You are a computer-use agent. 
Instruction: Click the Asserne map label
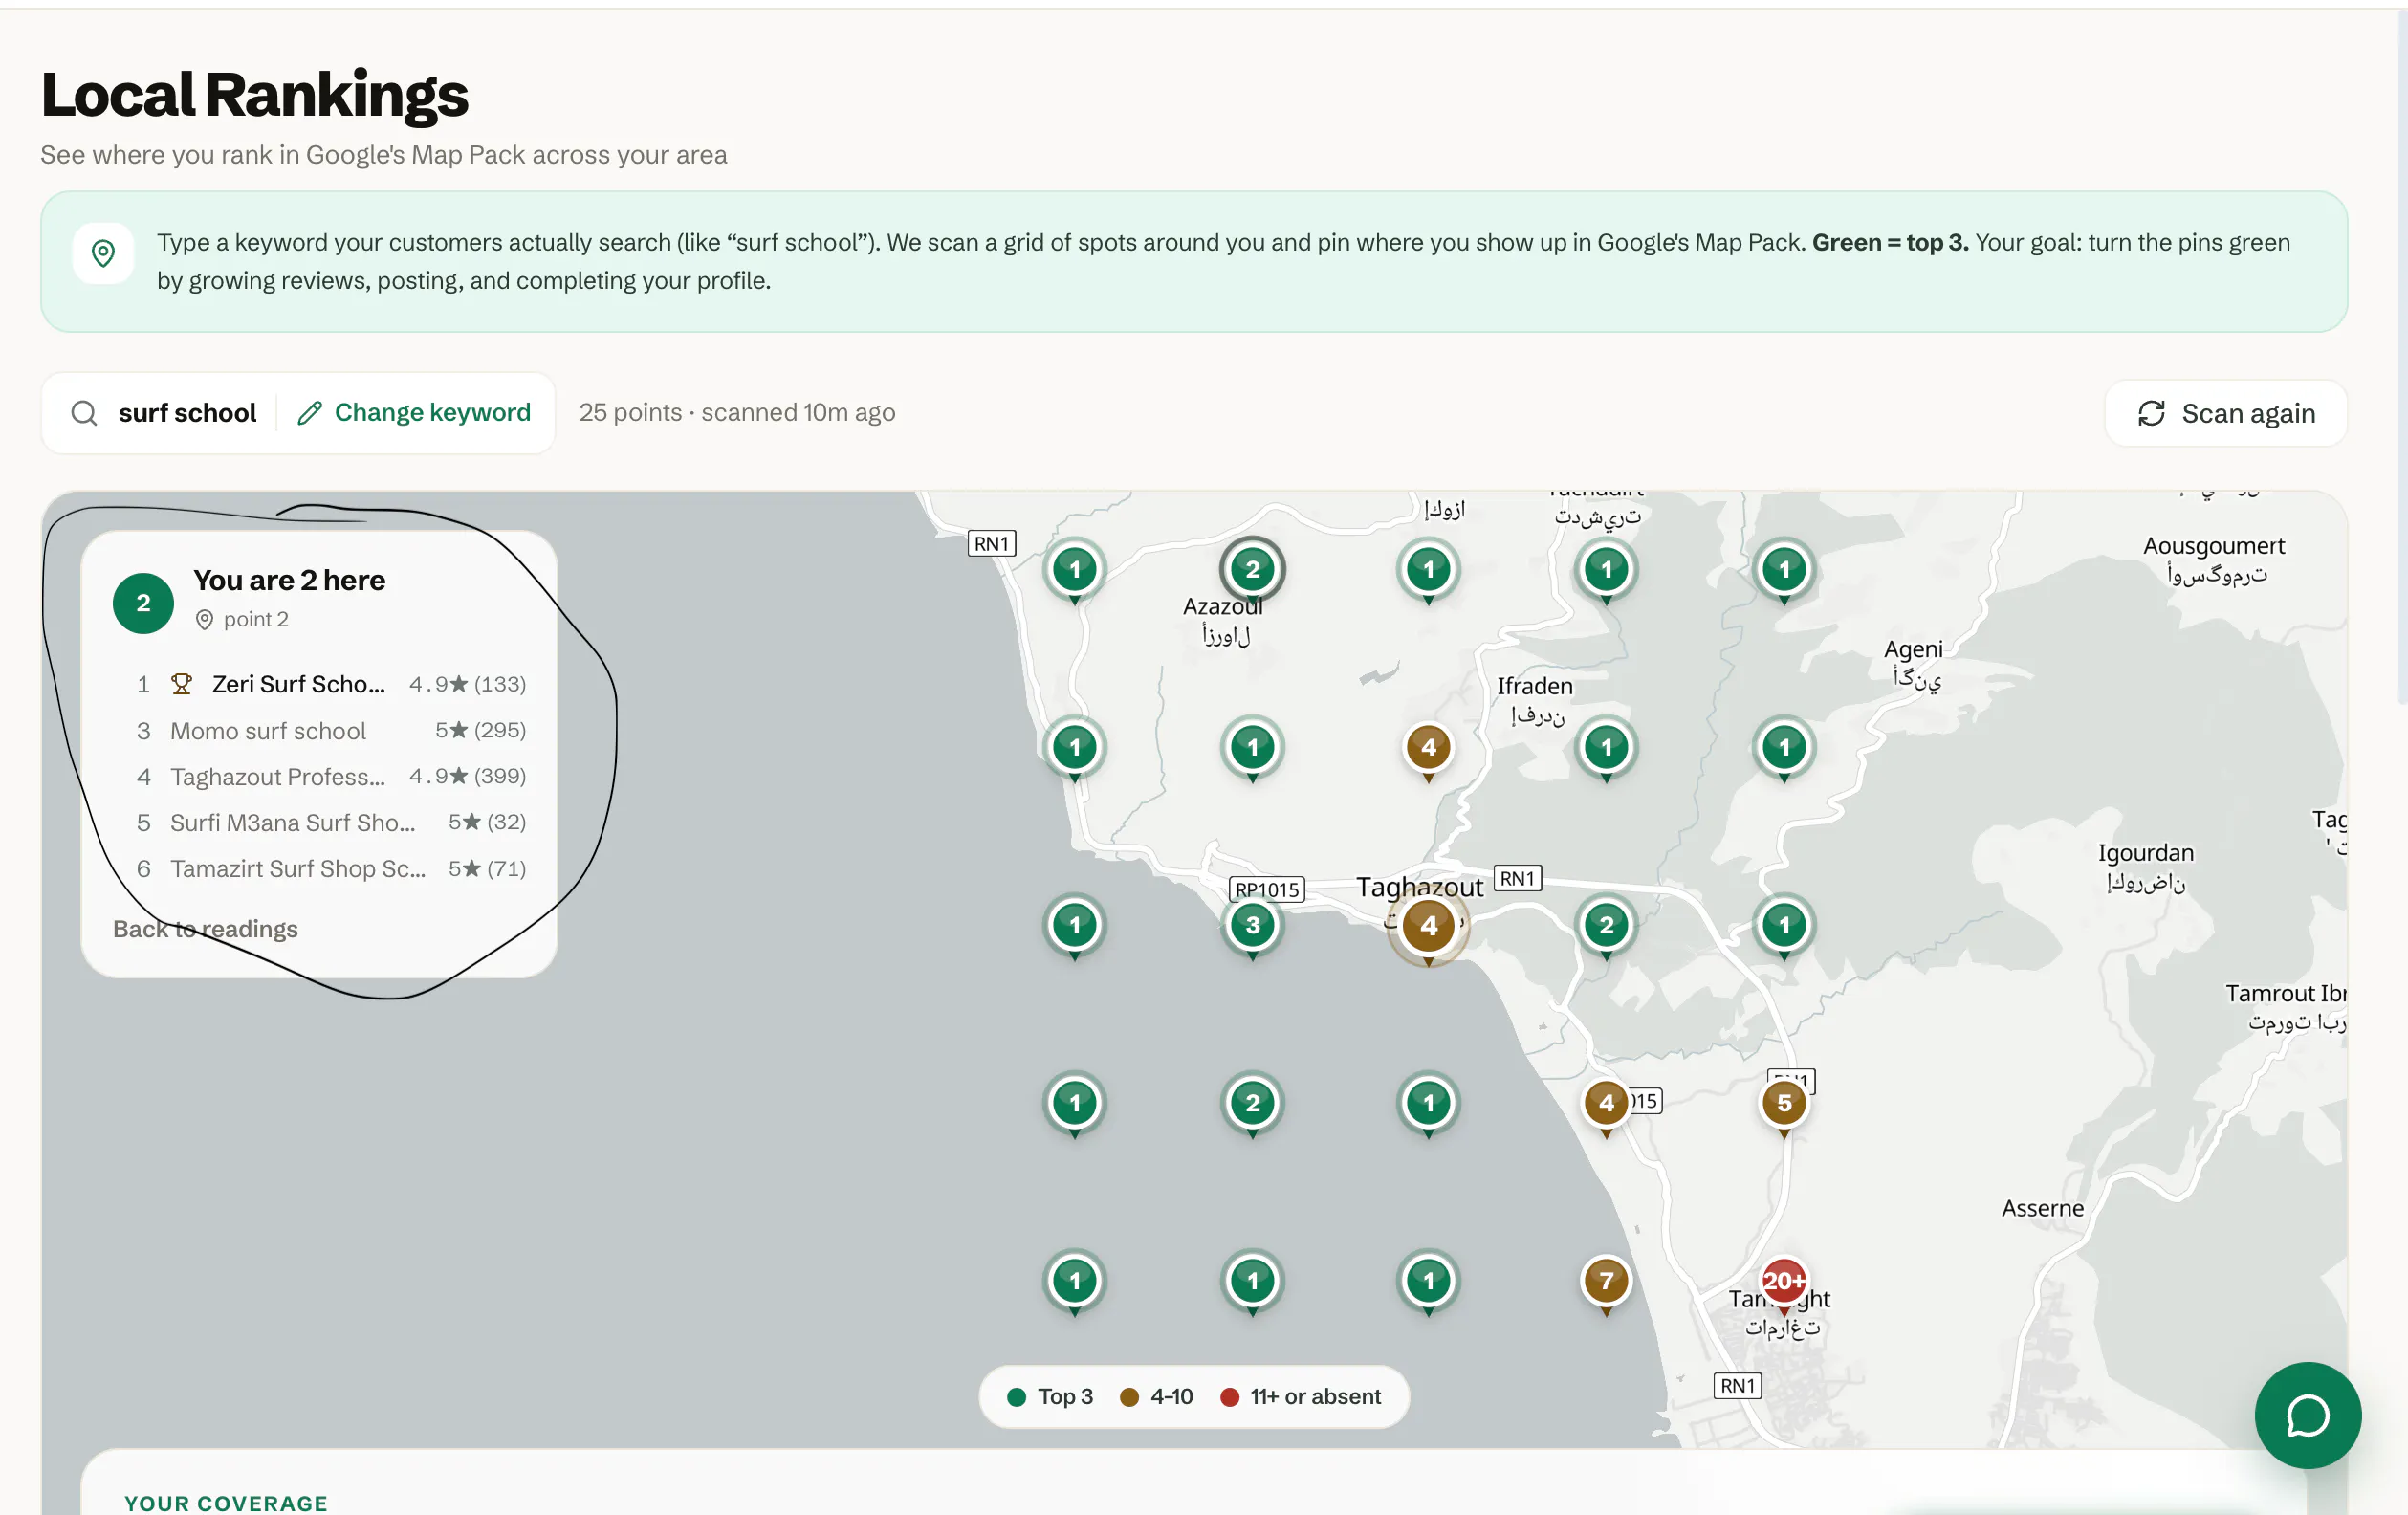pyautogui.click(x=2042, y=1208)
